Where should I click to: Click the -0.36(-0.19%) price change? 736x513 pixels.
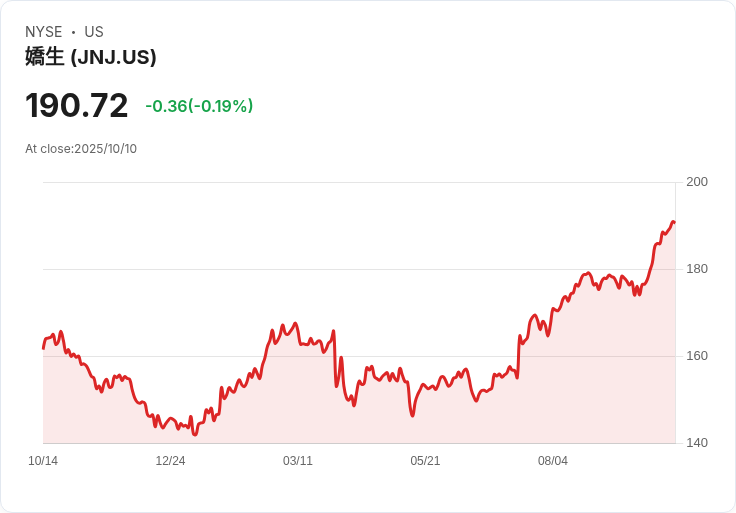199,106
